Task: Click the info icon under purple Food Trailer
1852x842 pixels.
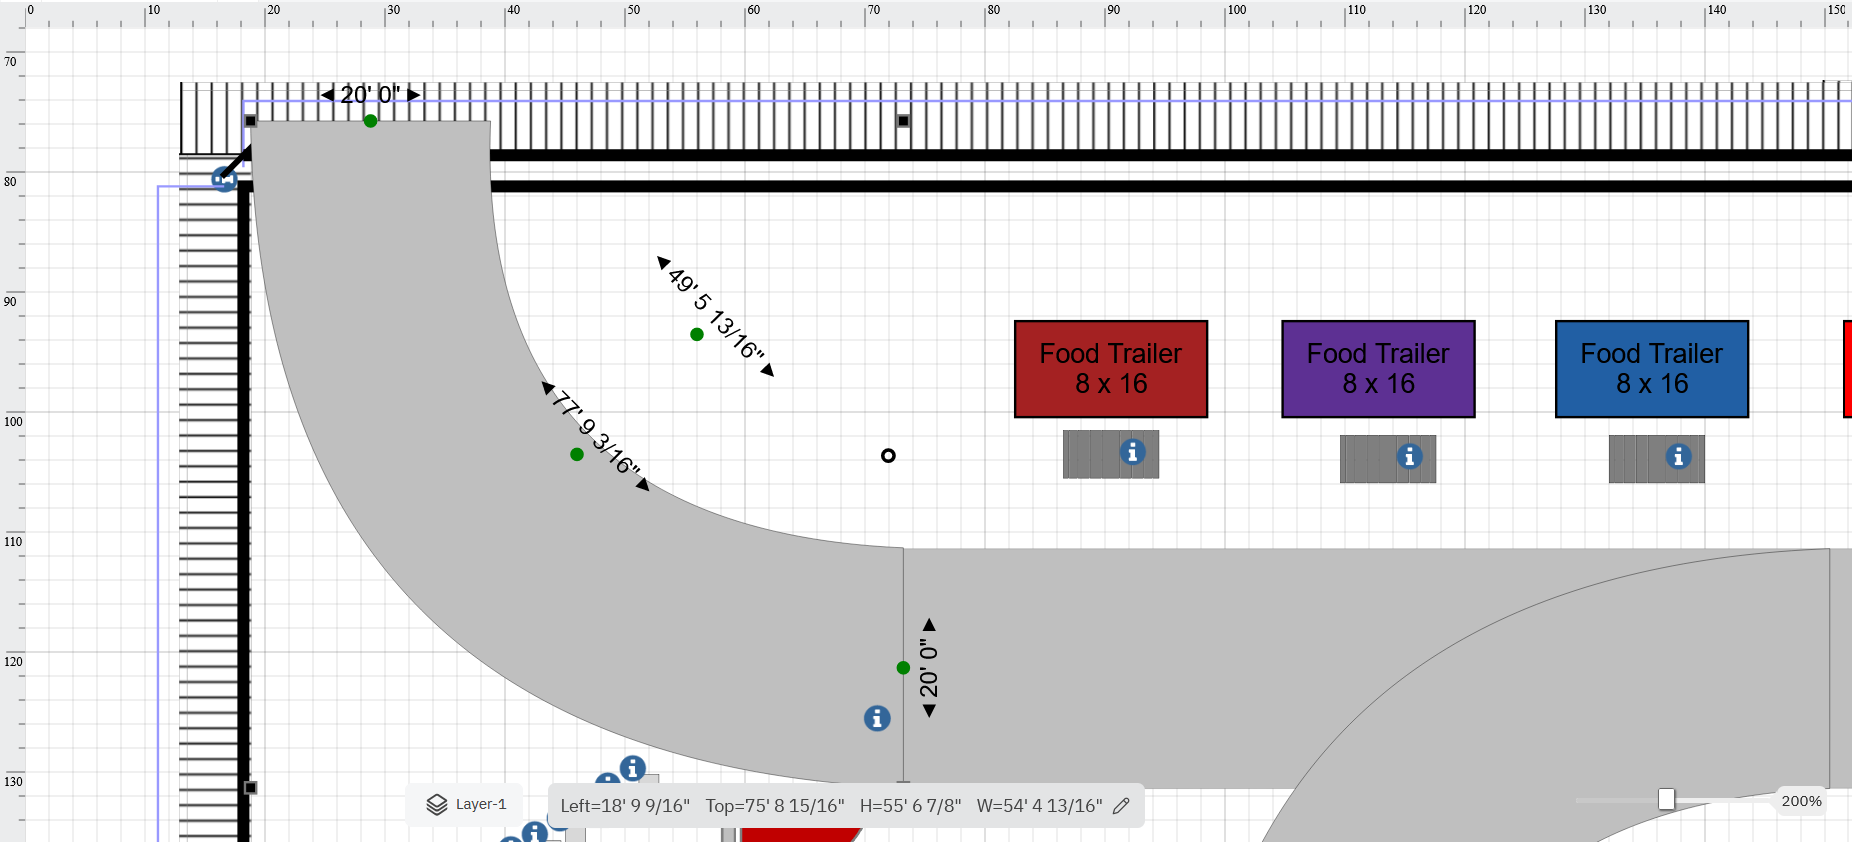Action: click(x=1409, y=456)
